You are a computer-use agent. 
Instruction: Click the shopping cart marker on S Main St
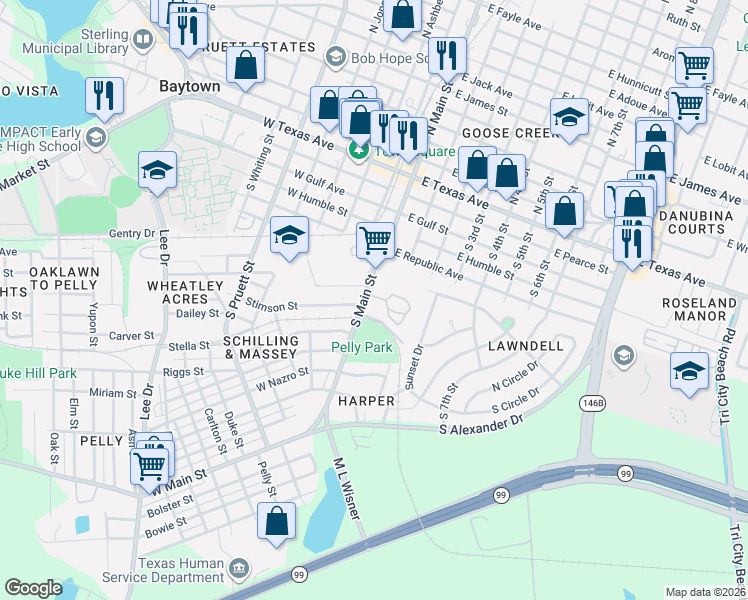(x=376, y=242)
